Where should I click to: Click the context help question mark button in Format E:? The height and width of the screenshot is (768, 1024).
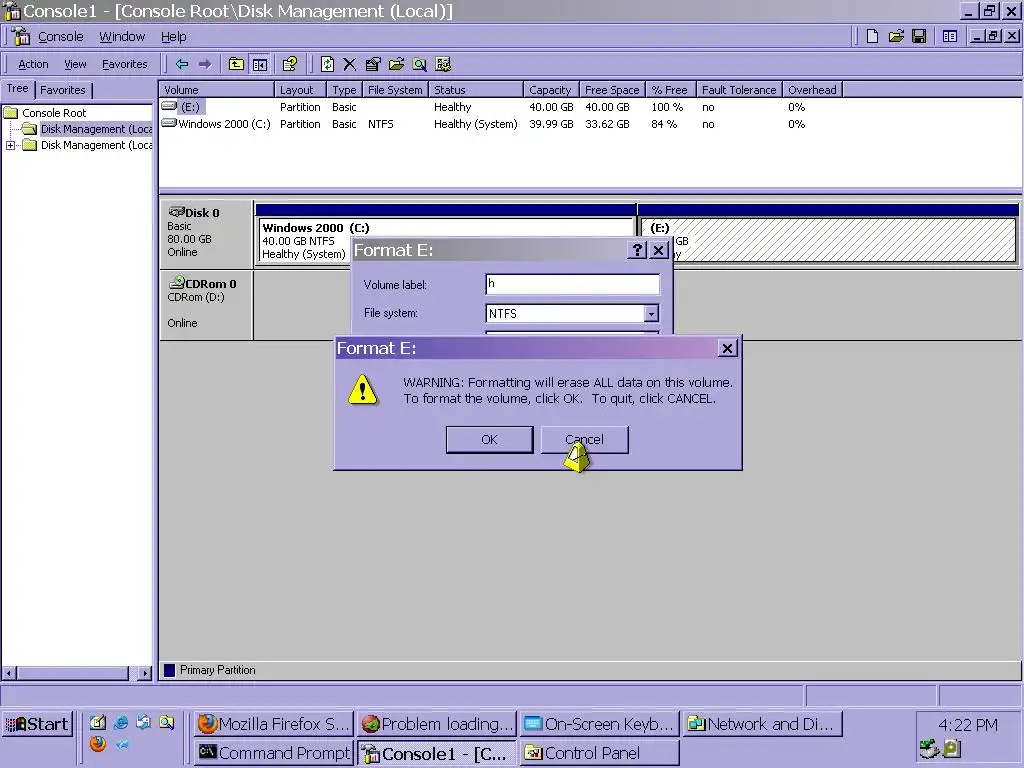(x=637, y=250)
